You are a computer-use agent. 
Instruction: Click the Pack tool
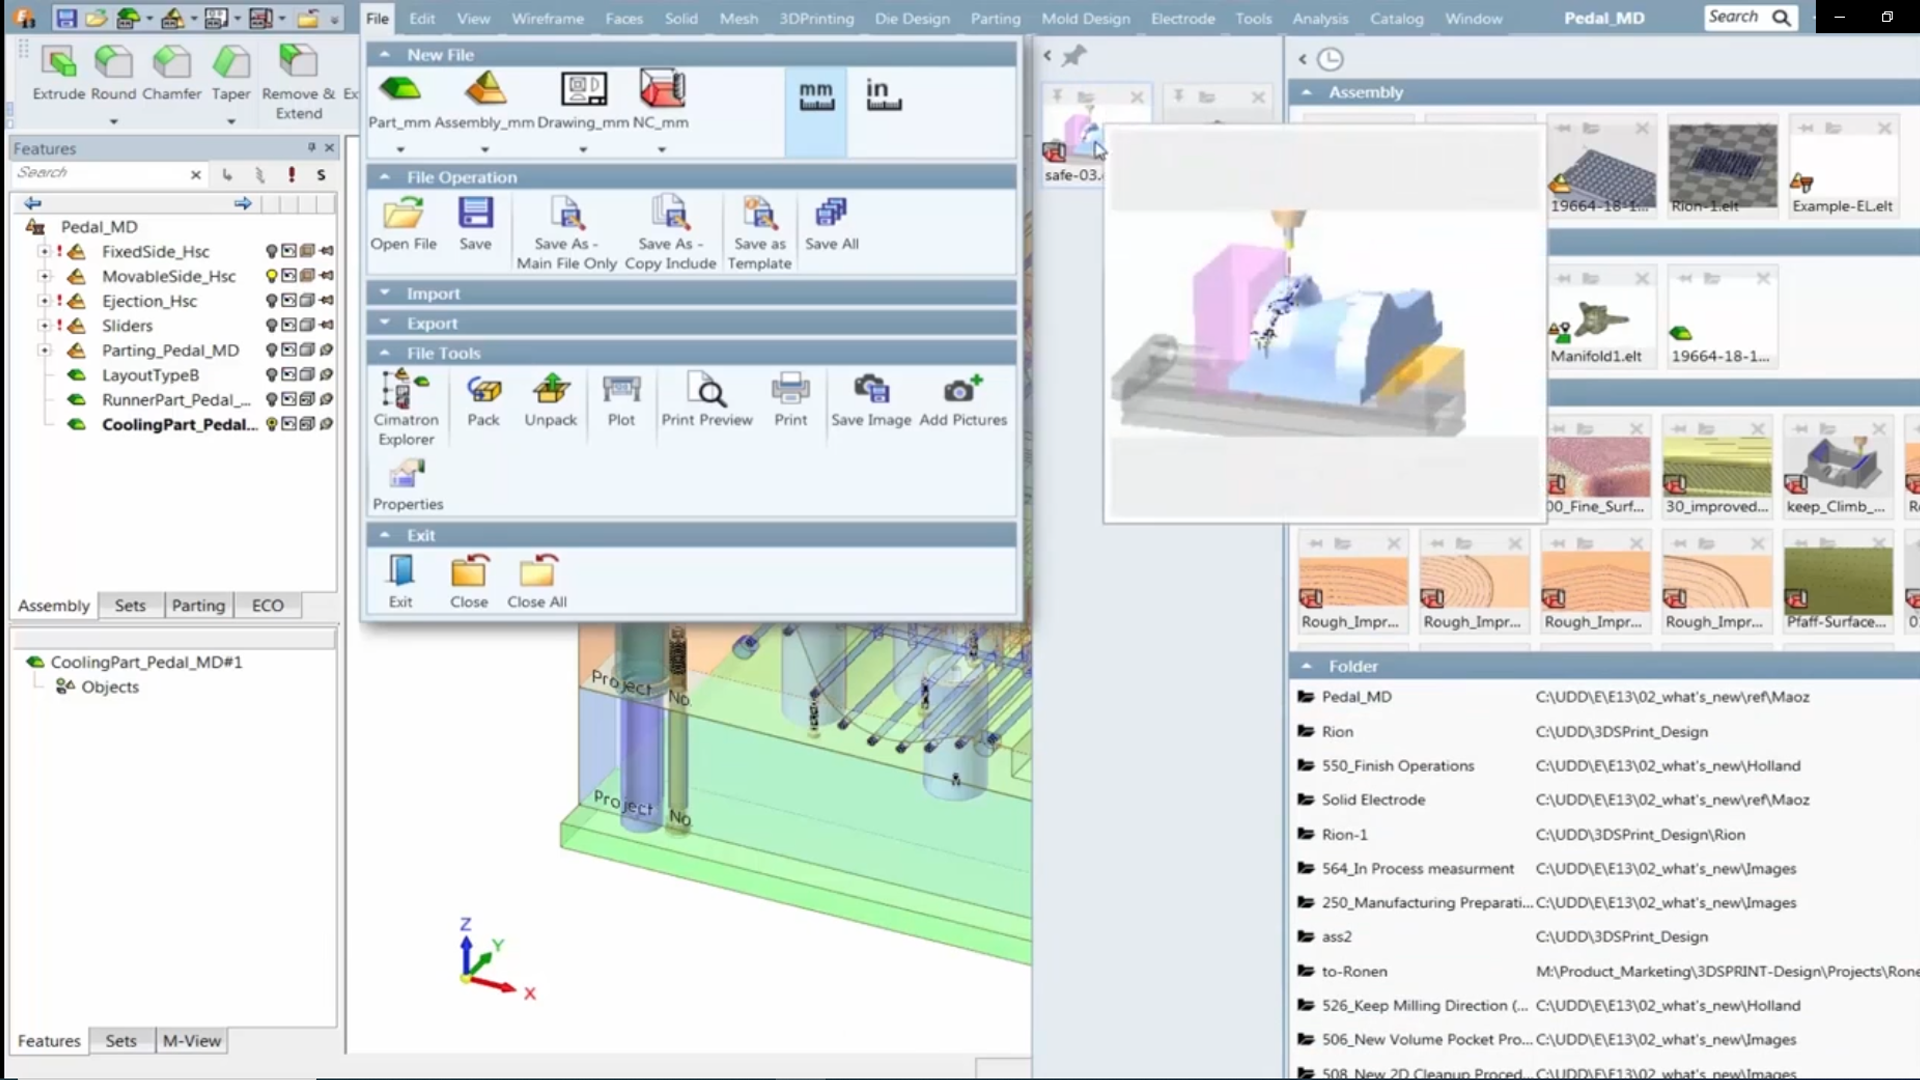click(483, 399)
